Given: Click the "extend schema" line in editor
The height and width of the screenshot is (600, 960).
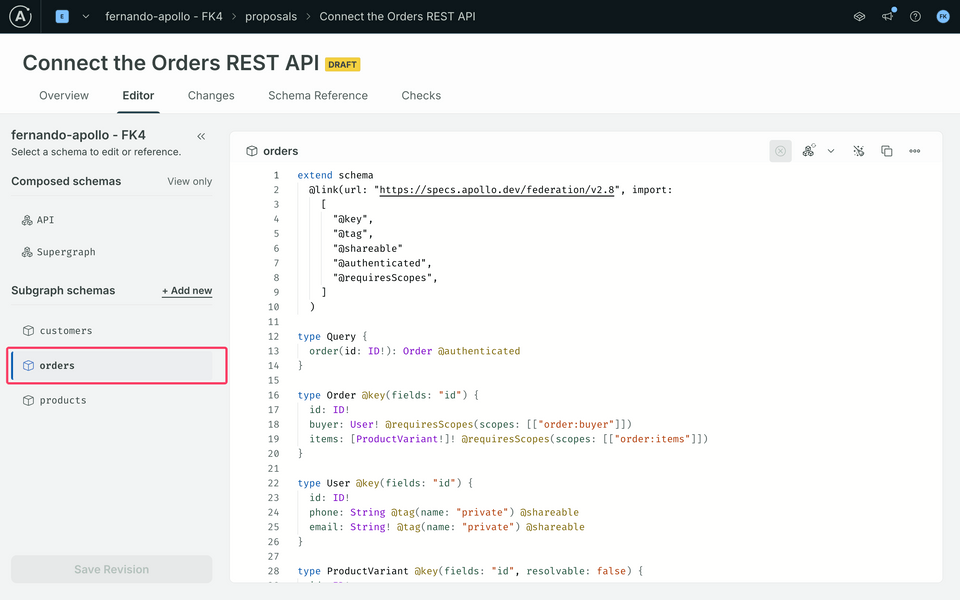Looking at the screenshot, I should click(335, 175).
